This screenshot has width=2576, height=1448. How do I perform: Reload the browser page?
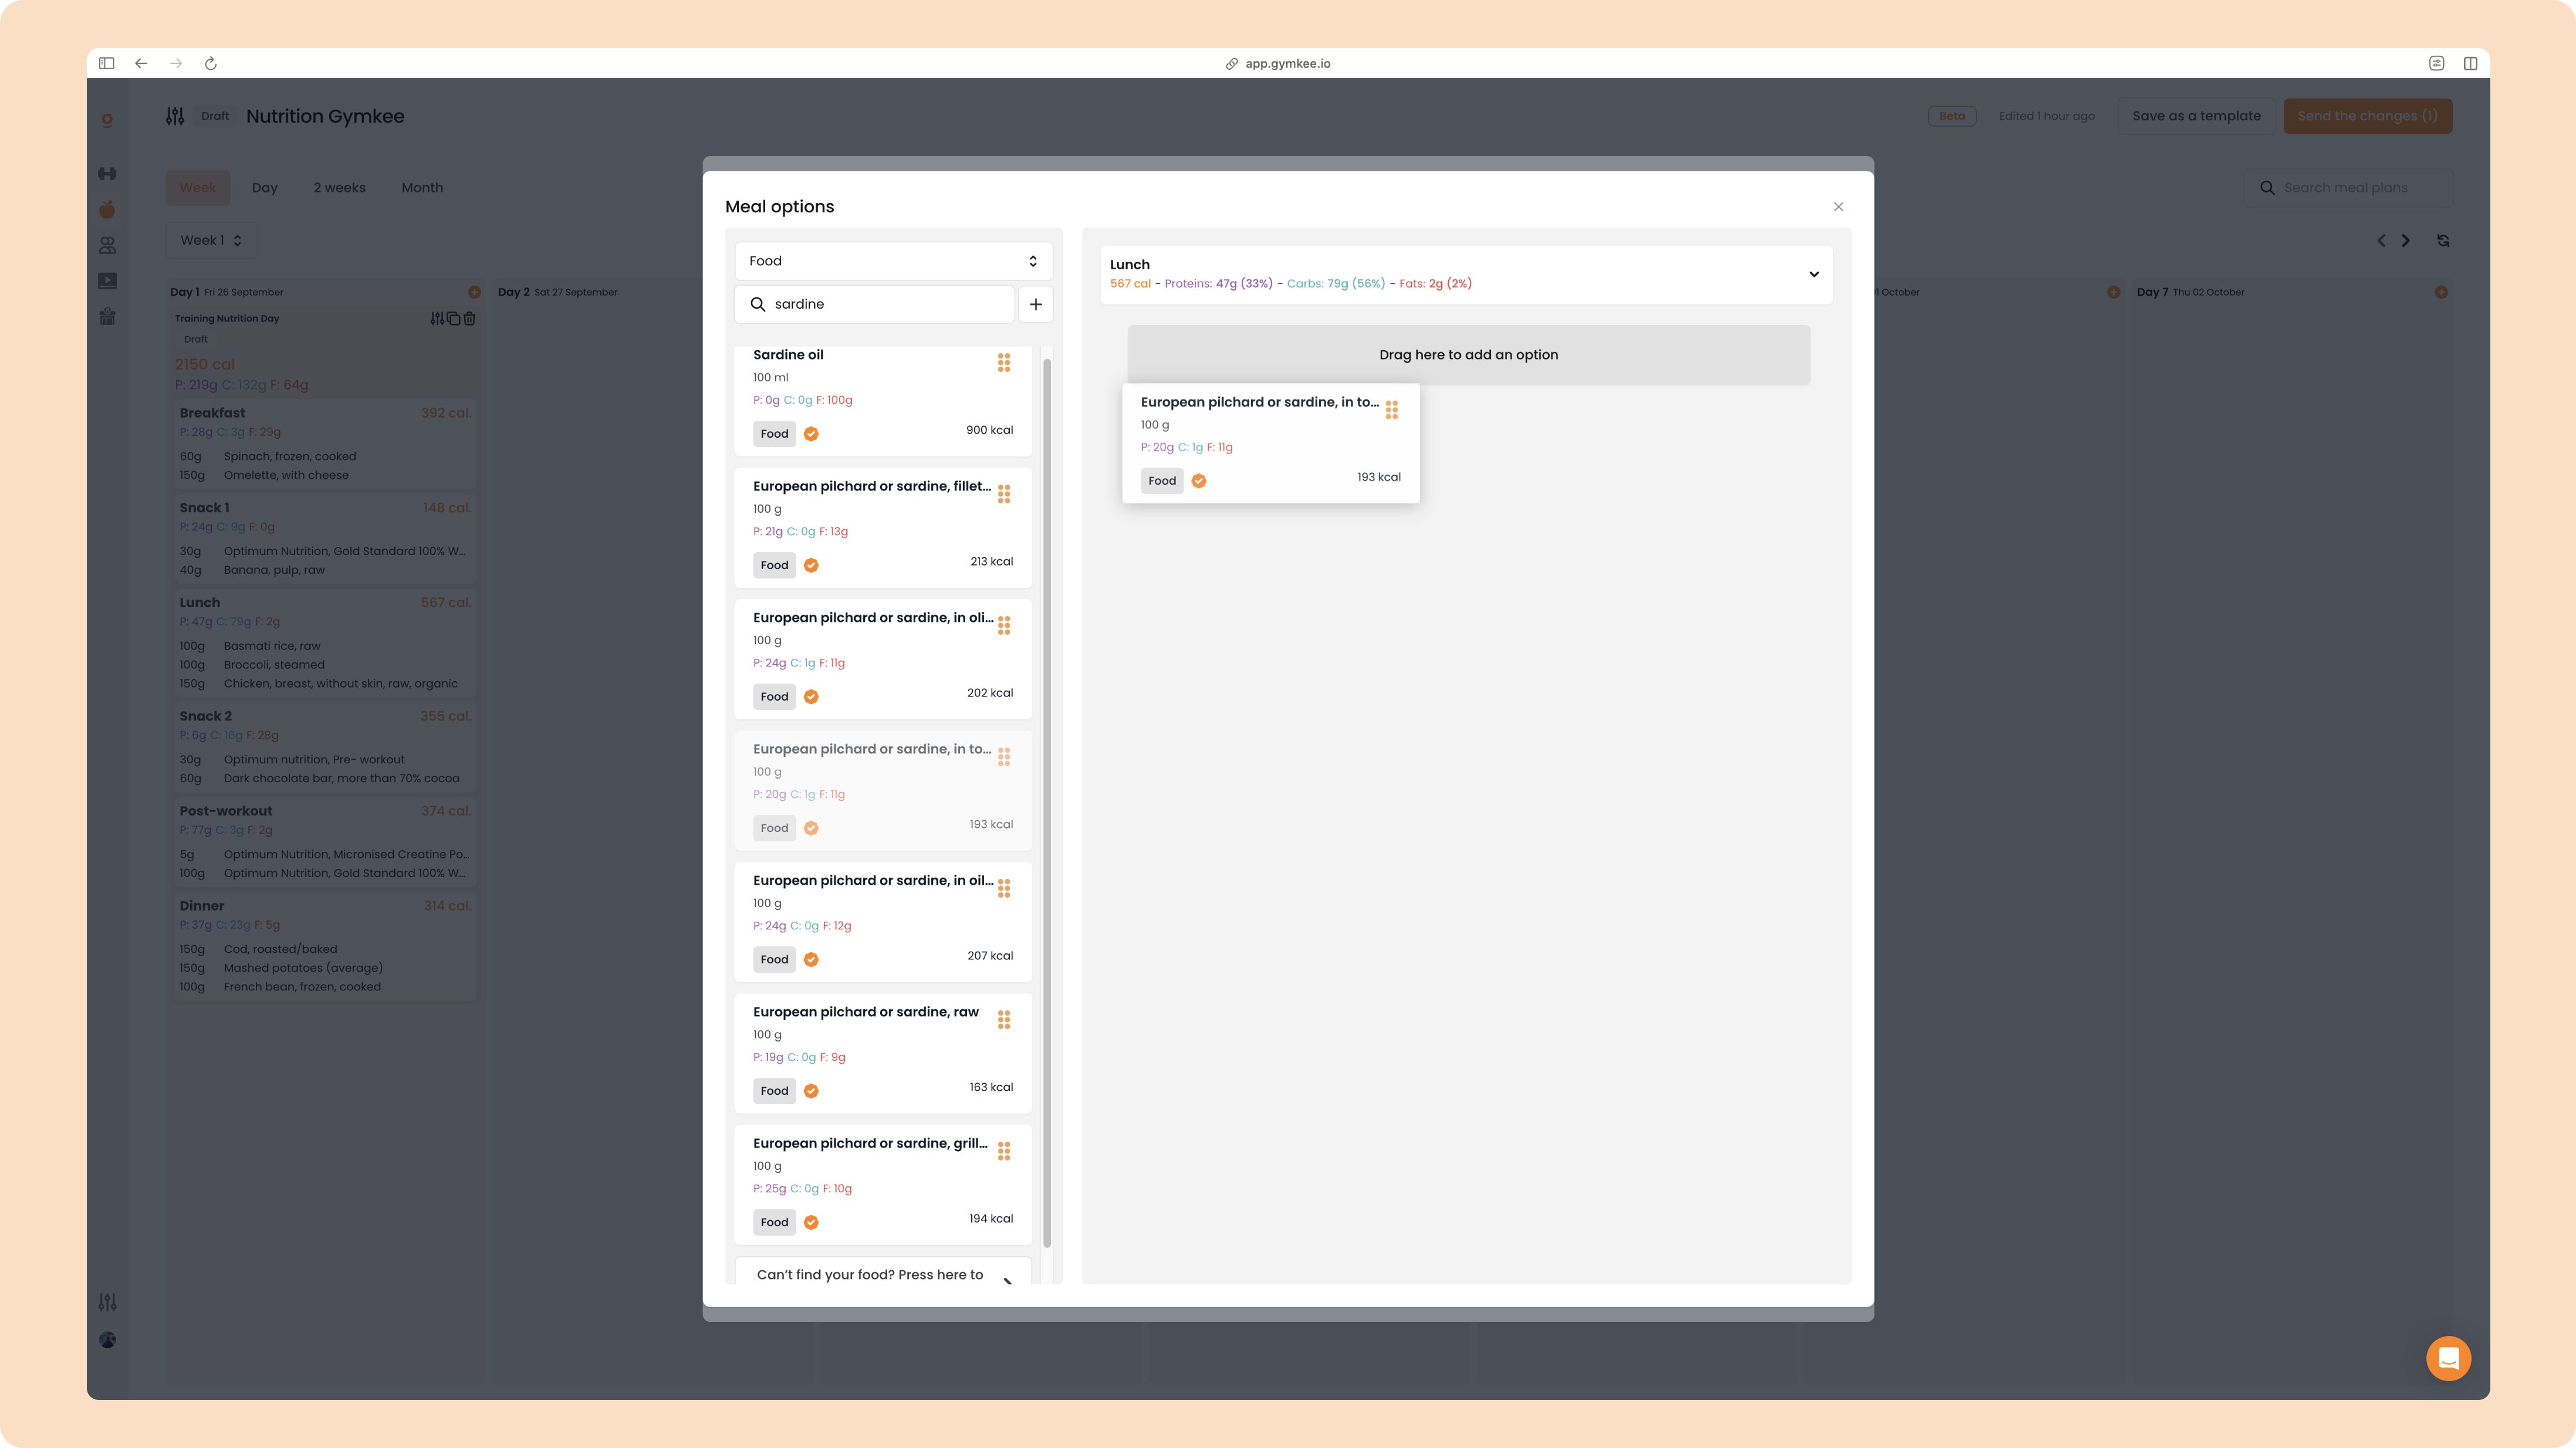211,63
